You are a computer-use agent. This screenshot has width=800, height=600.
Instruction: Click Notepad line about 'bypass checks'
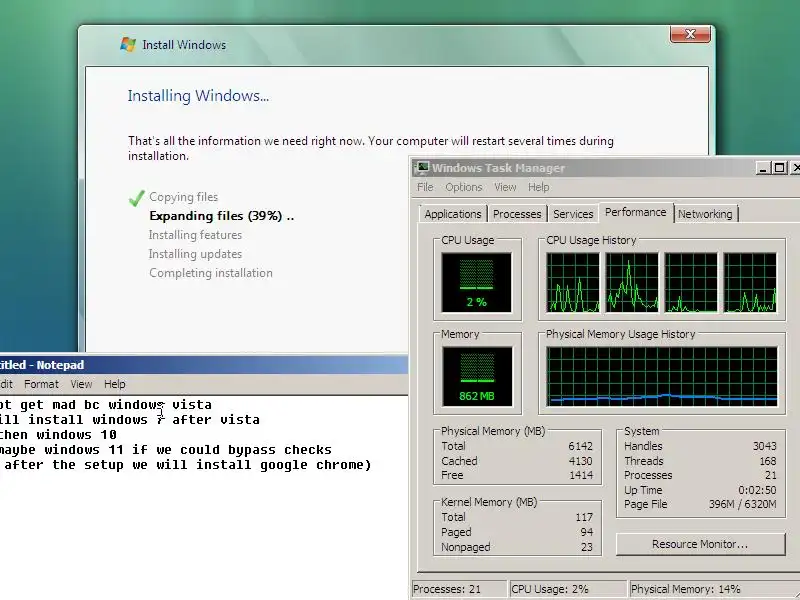[166, 450]
